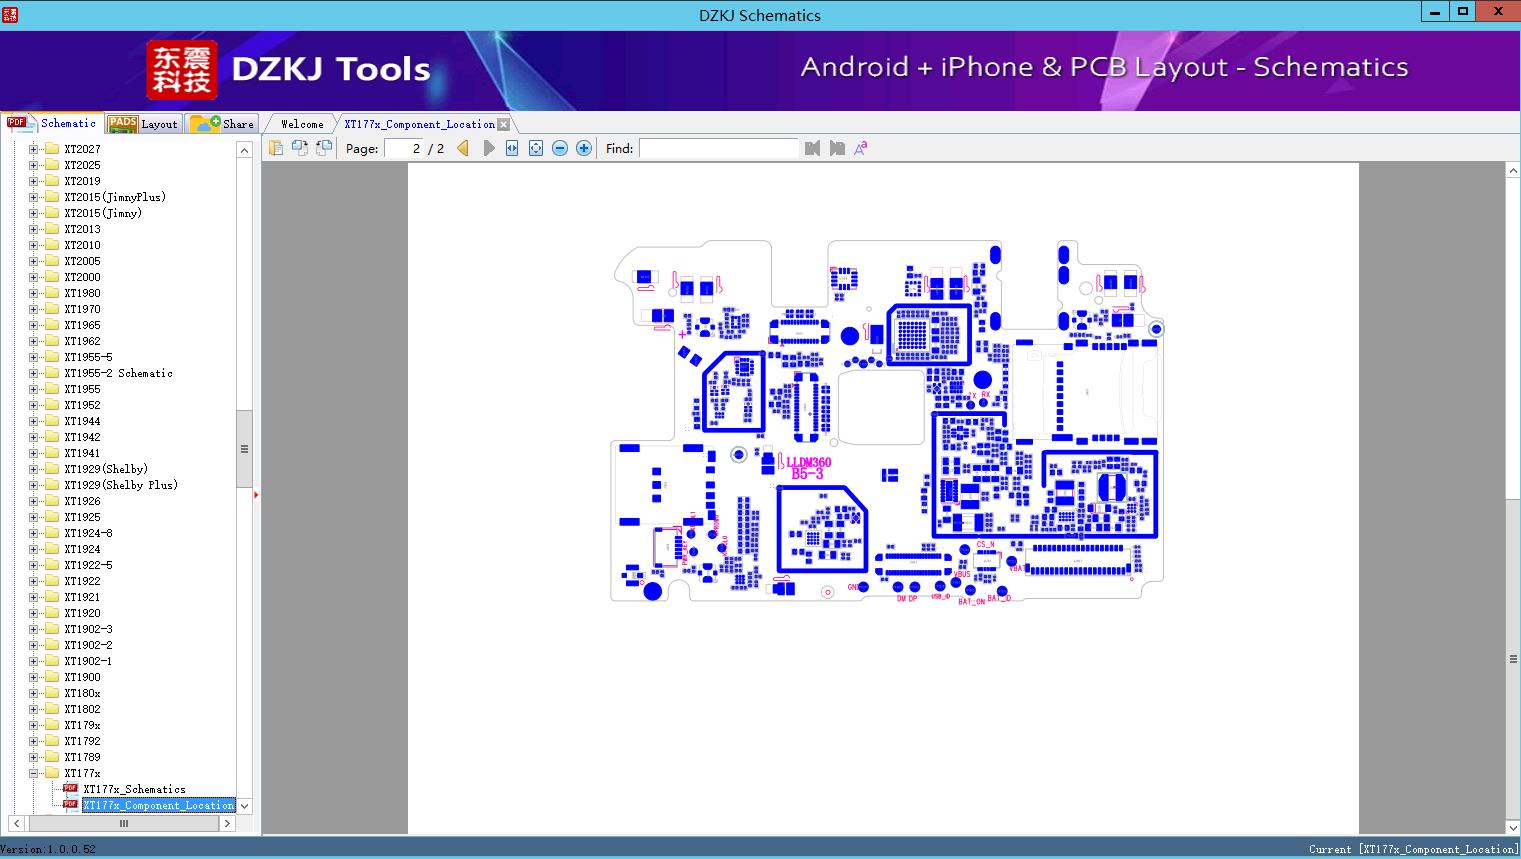This screenshot has width=1521, height=859.
Task: Go to the previous page using the yellow arrow
Action: click(463, 148)
